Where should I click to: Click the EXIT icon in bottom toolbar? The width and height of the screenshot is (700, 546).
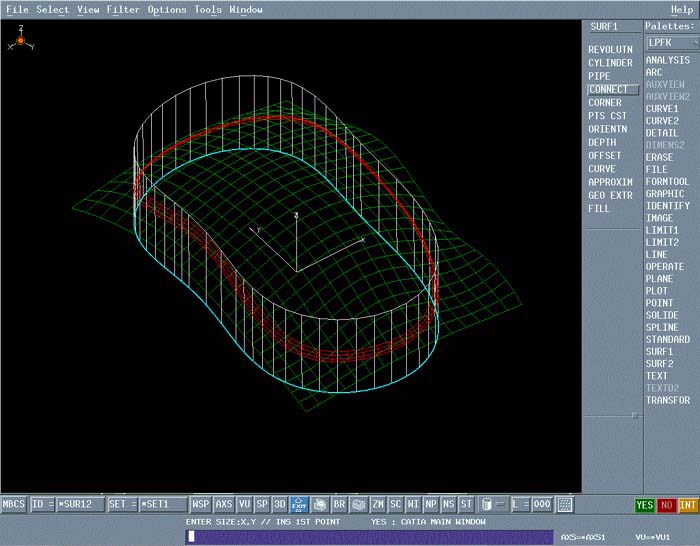[x=298, y=505]
